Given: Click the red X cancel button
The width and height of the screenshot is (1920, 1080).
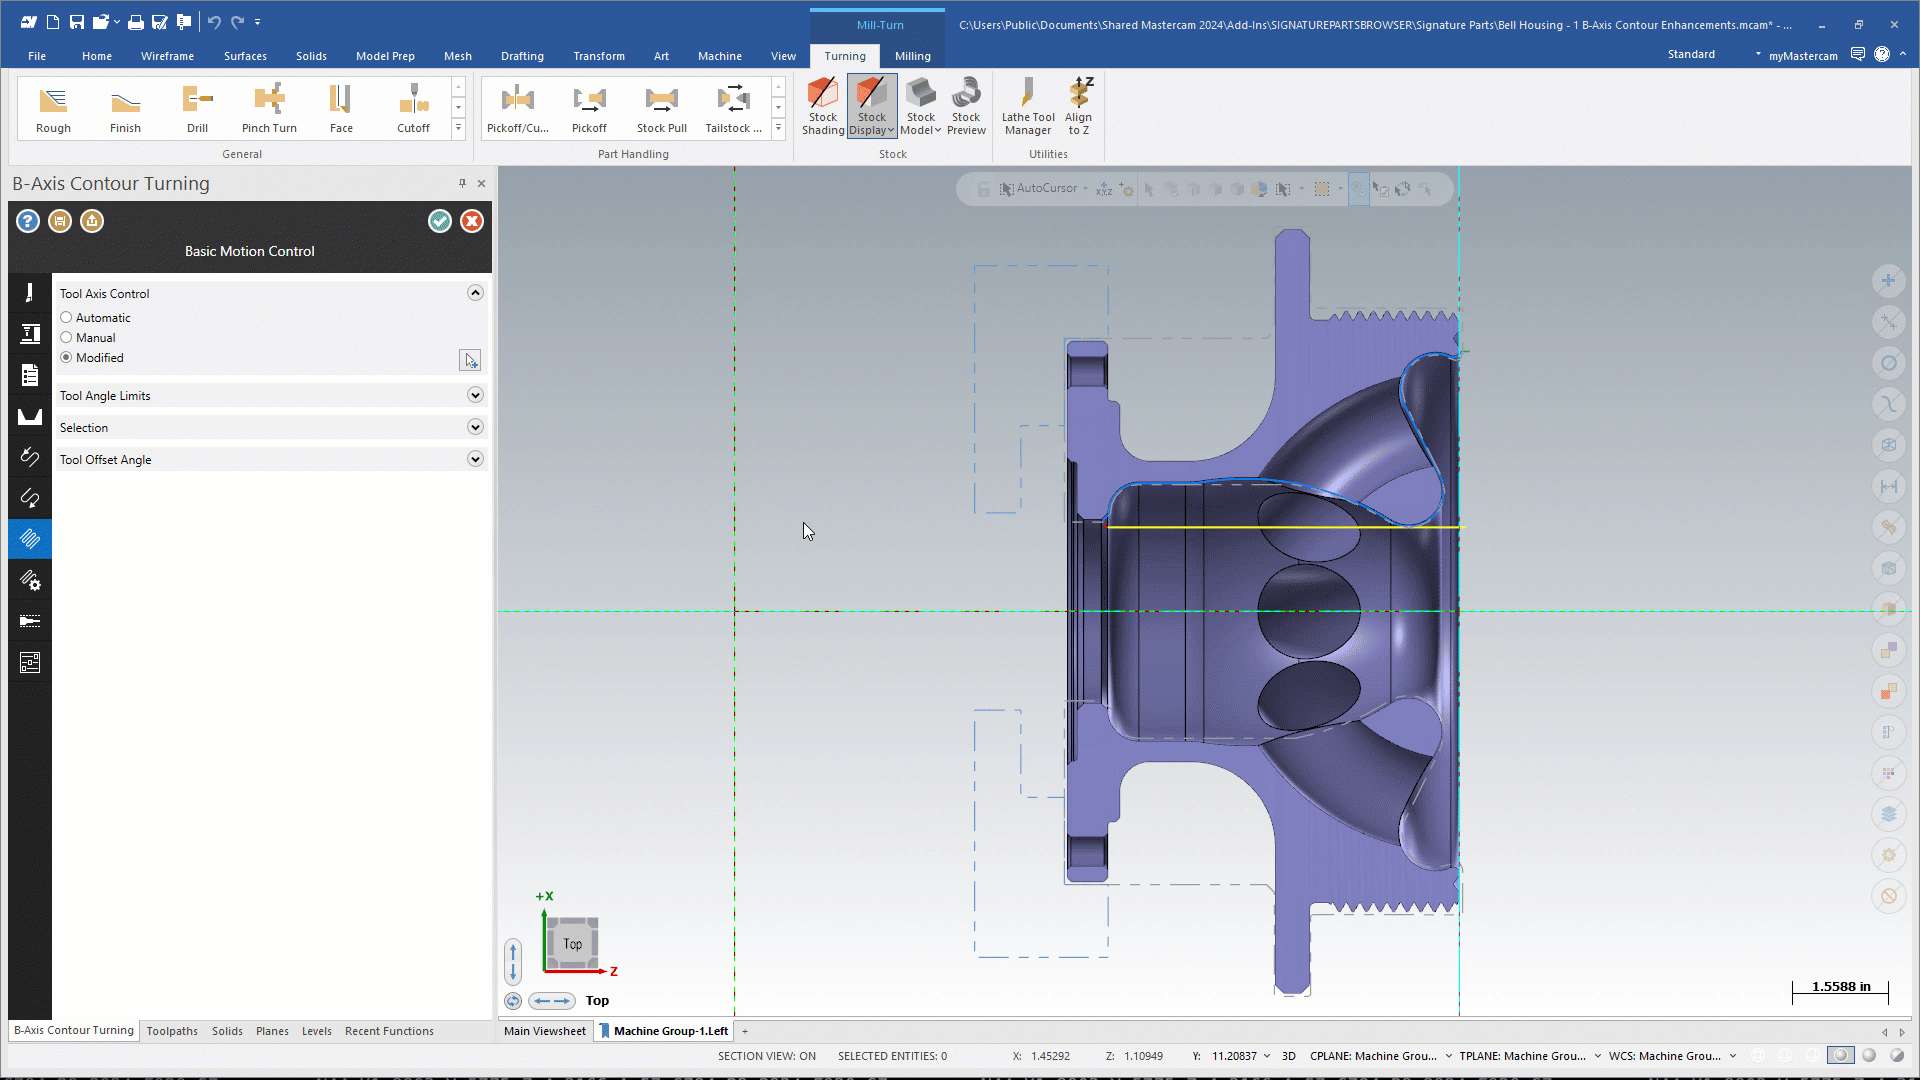Looking at the screenshot, I should pos(471,220).
